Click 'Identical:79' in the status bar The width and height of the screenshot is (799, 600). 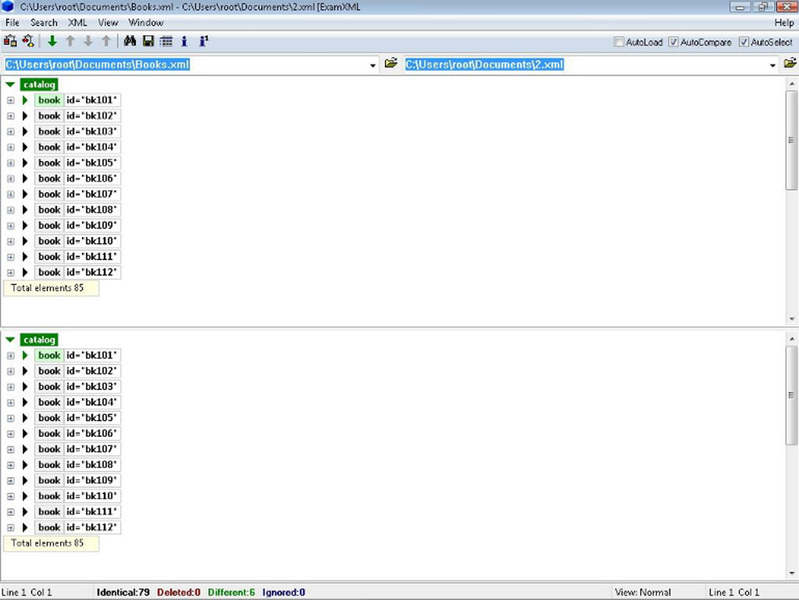point(123,592)
